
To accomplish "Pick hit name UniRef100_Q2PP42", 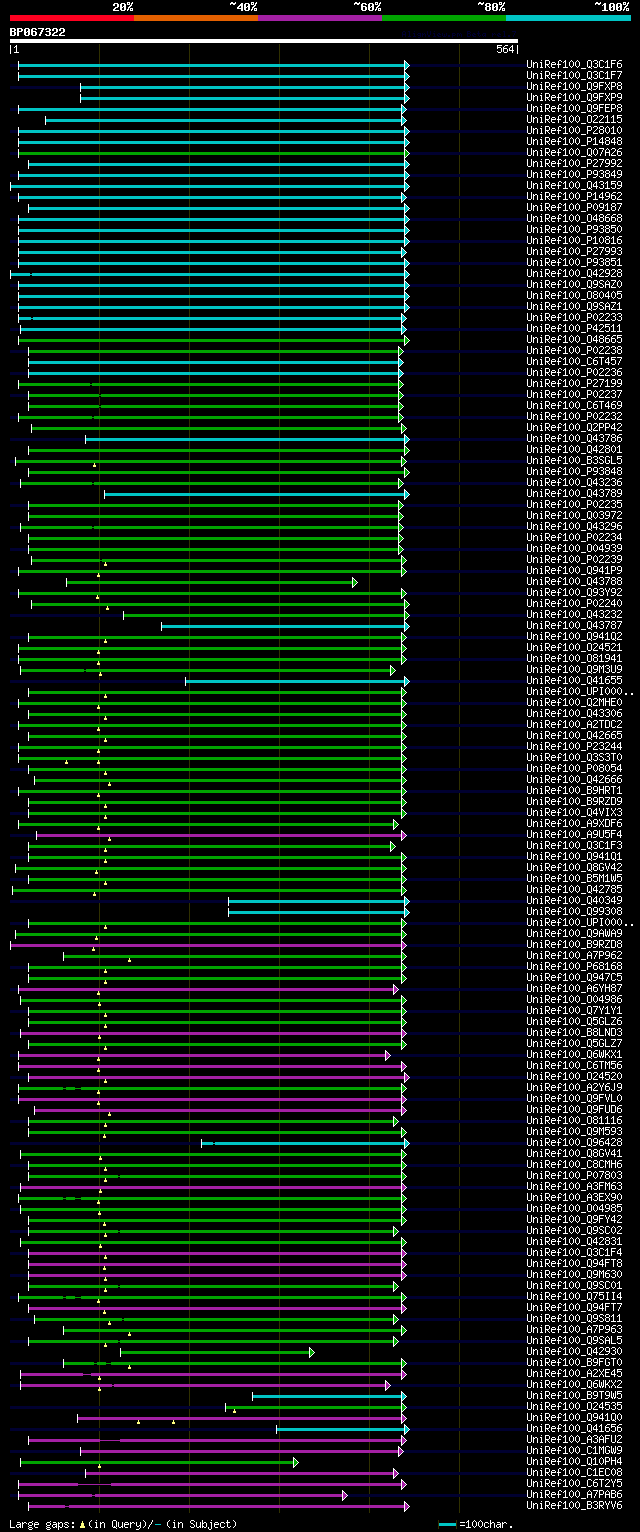I will tap(574, 428).
